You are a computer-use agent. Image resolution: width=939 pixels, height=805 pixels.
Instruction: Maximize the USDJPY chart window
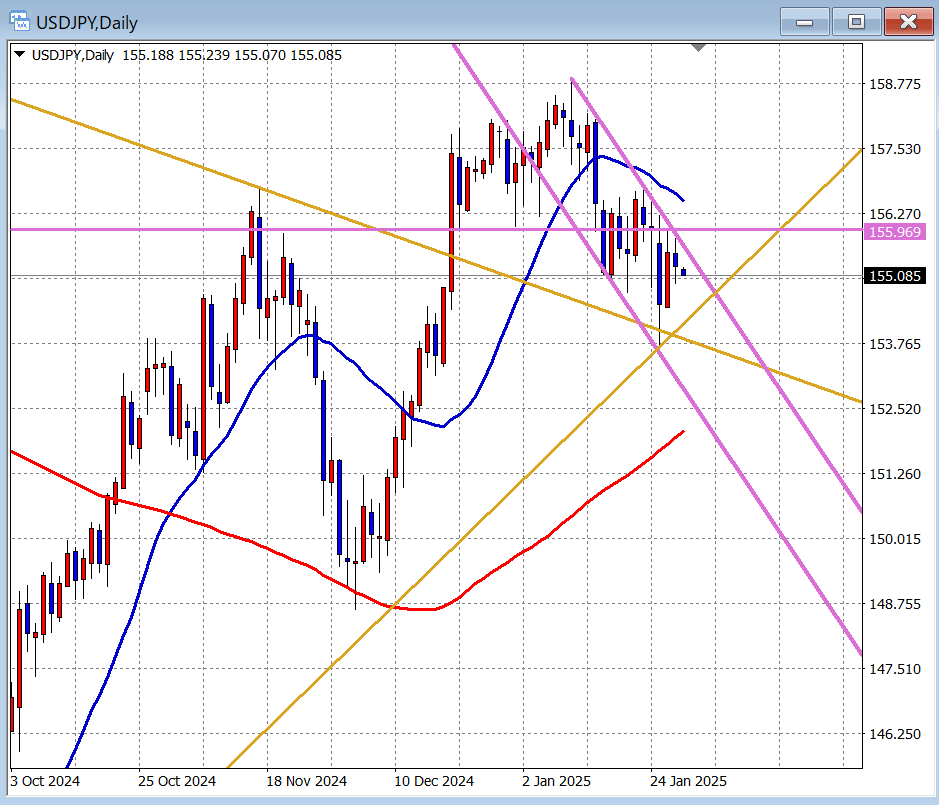point(856,21)
